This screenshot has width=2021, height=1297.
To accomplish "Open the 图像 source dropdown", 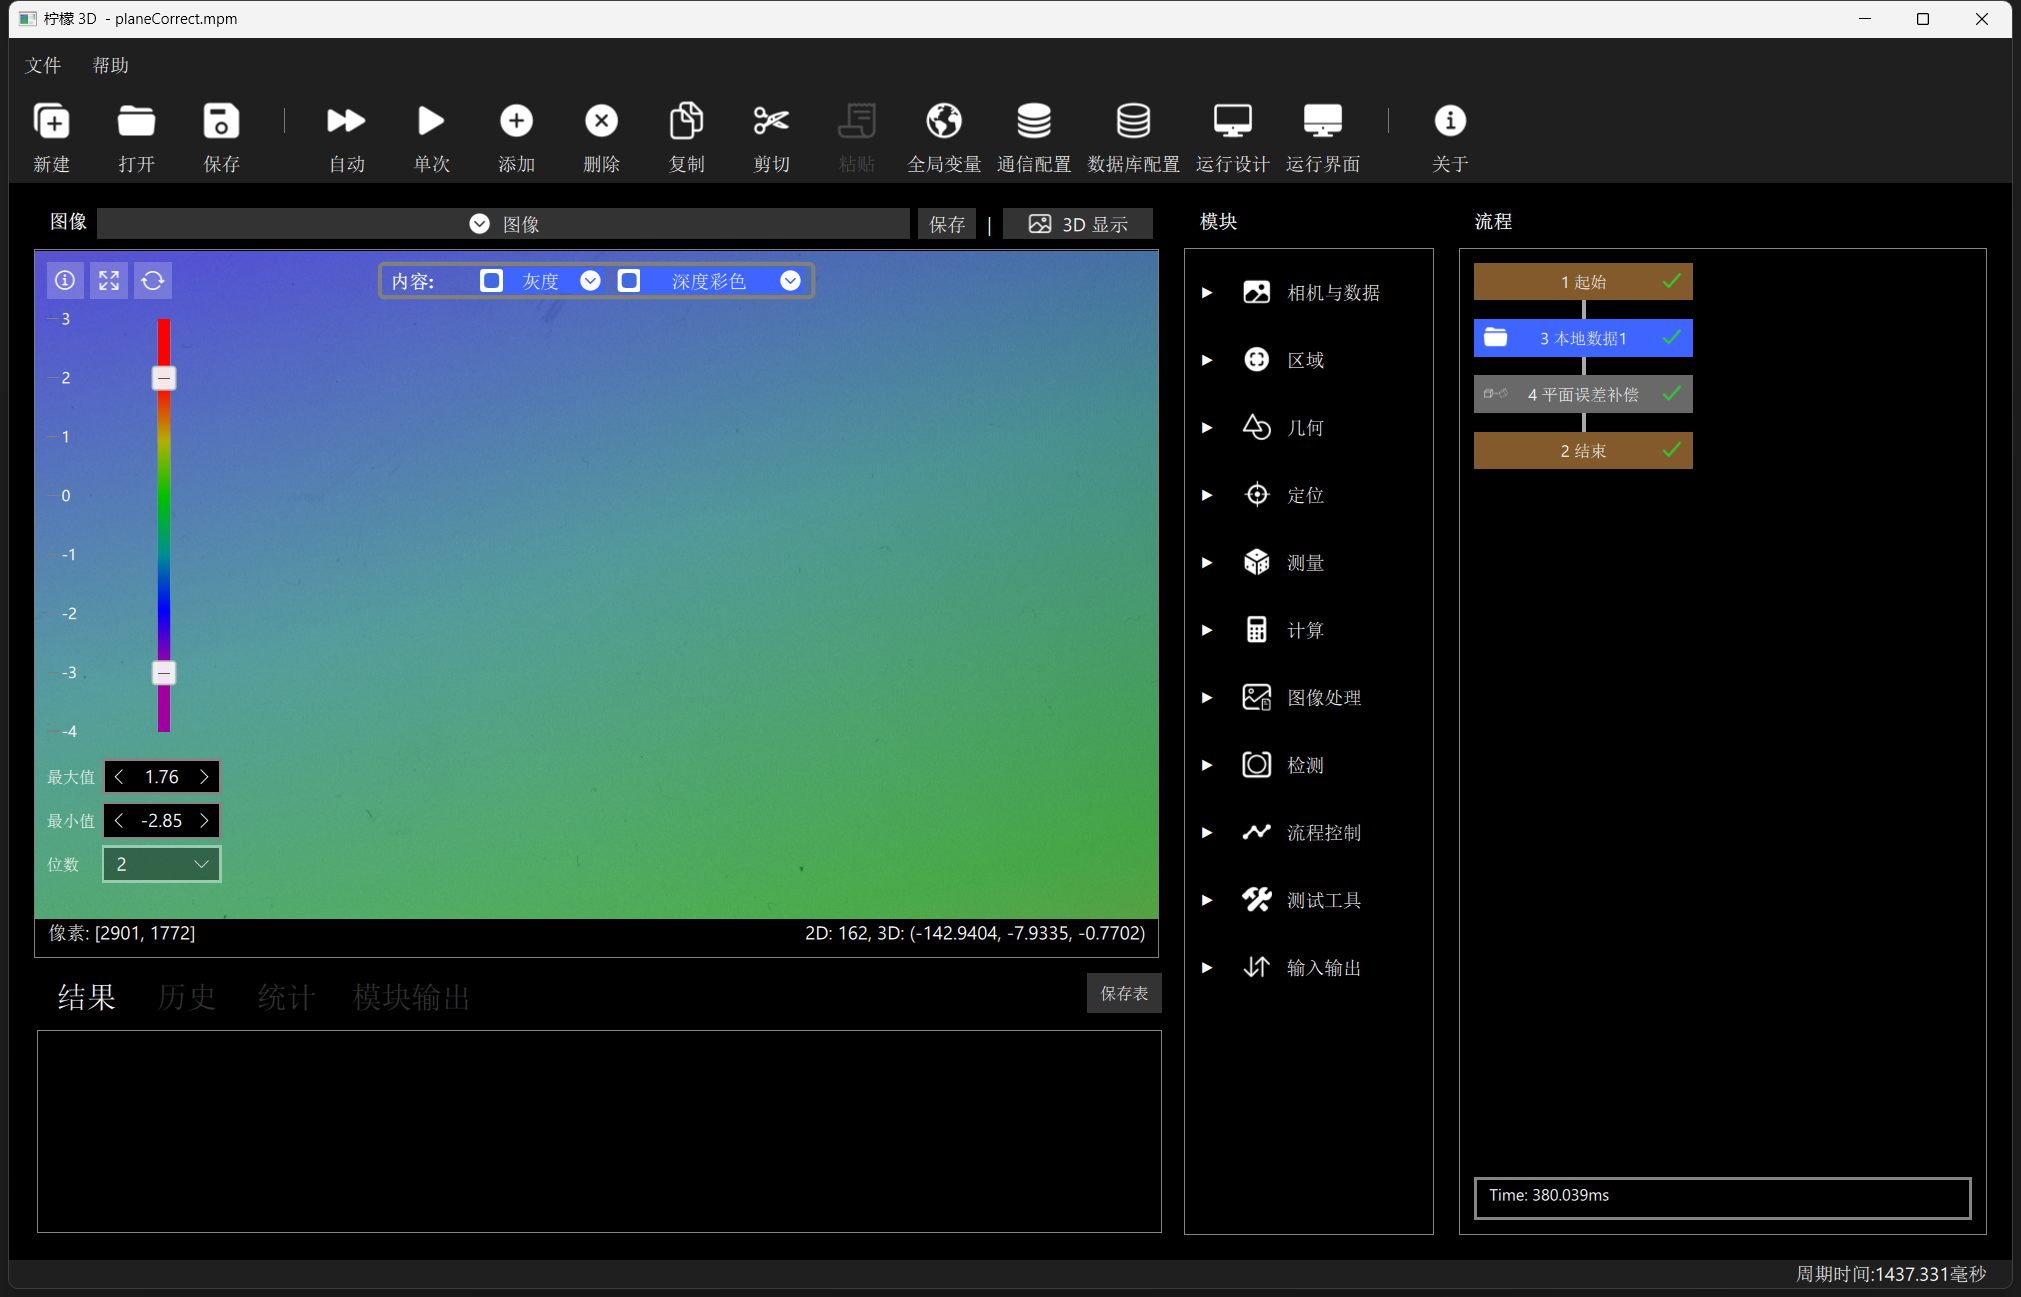I will [x=503, y=224].
